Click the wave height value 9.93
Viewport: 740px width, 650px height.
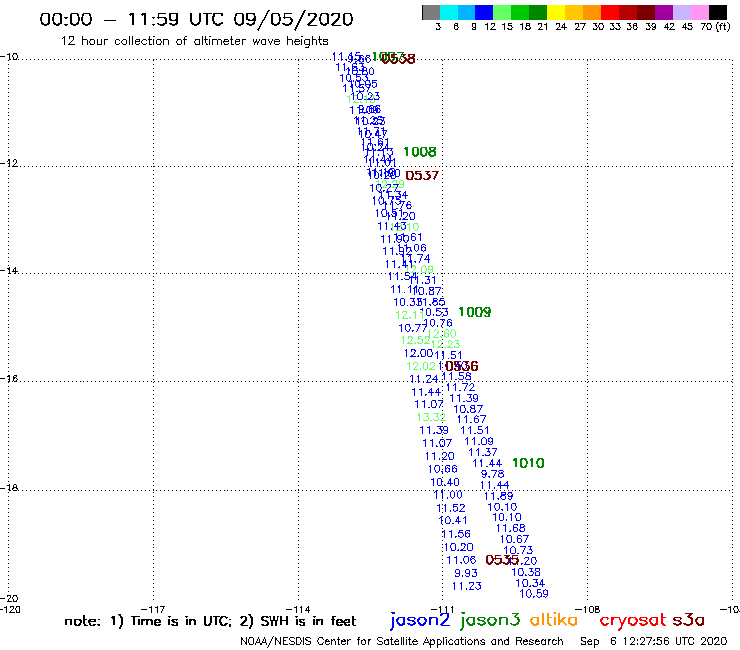click(x=466, y=573)
